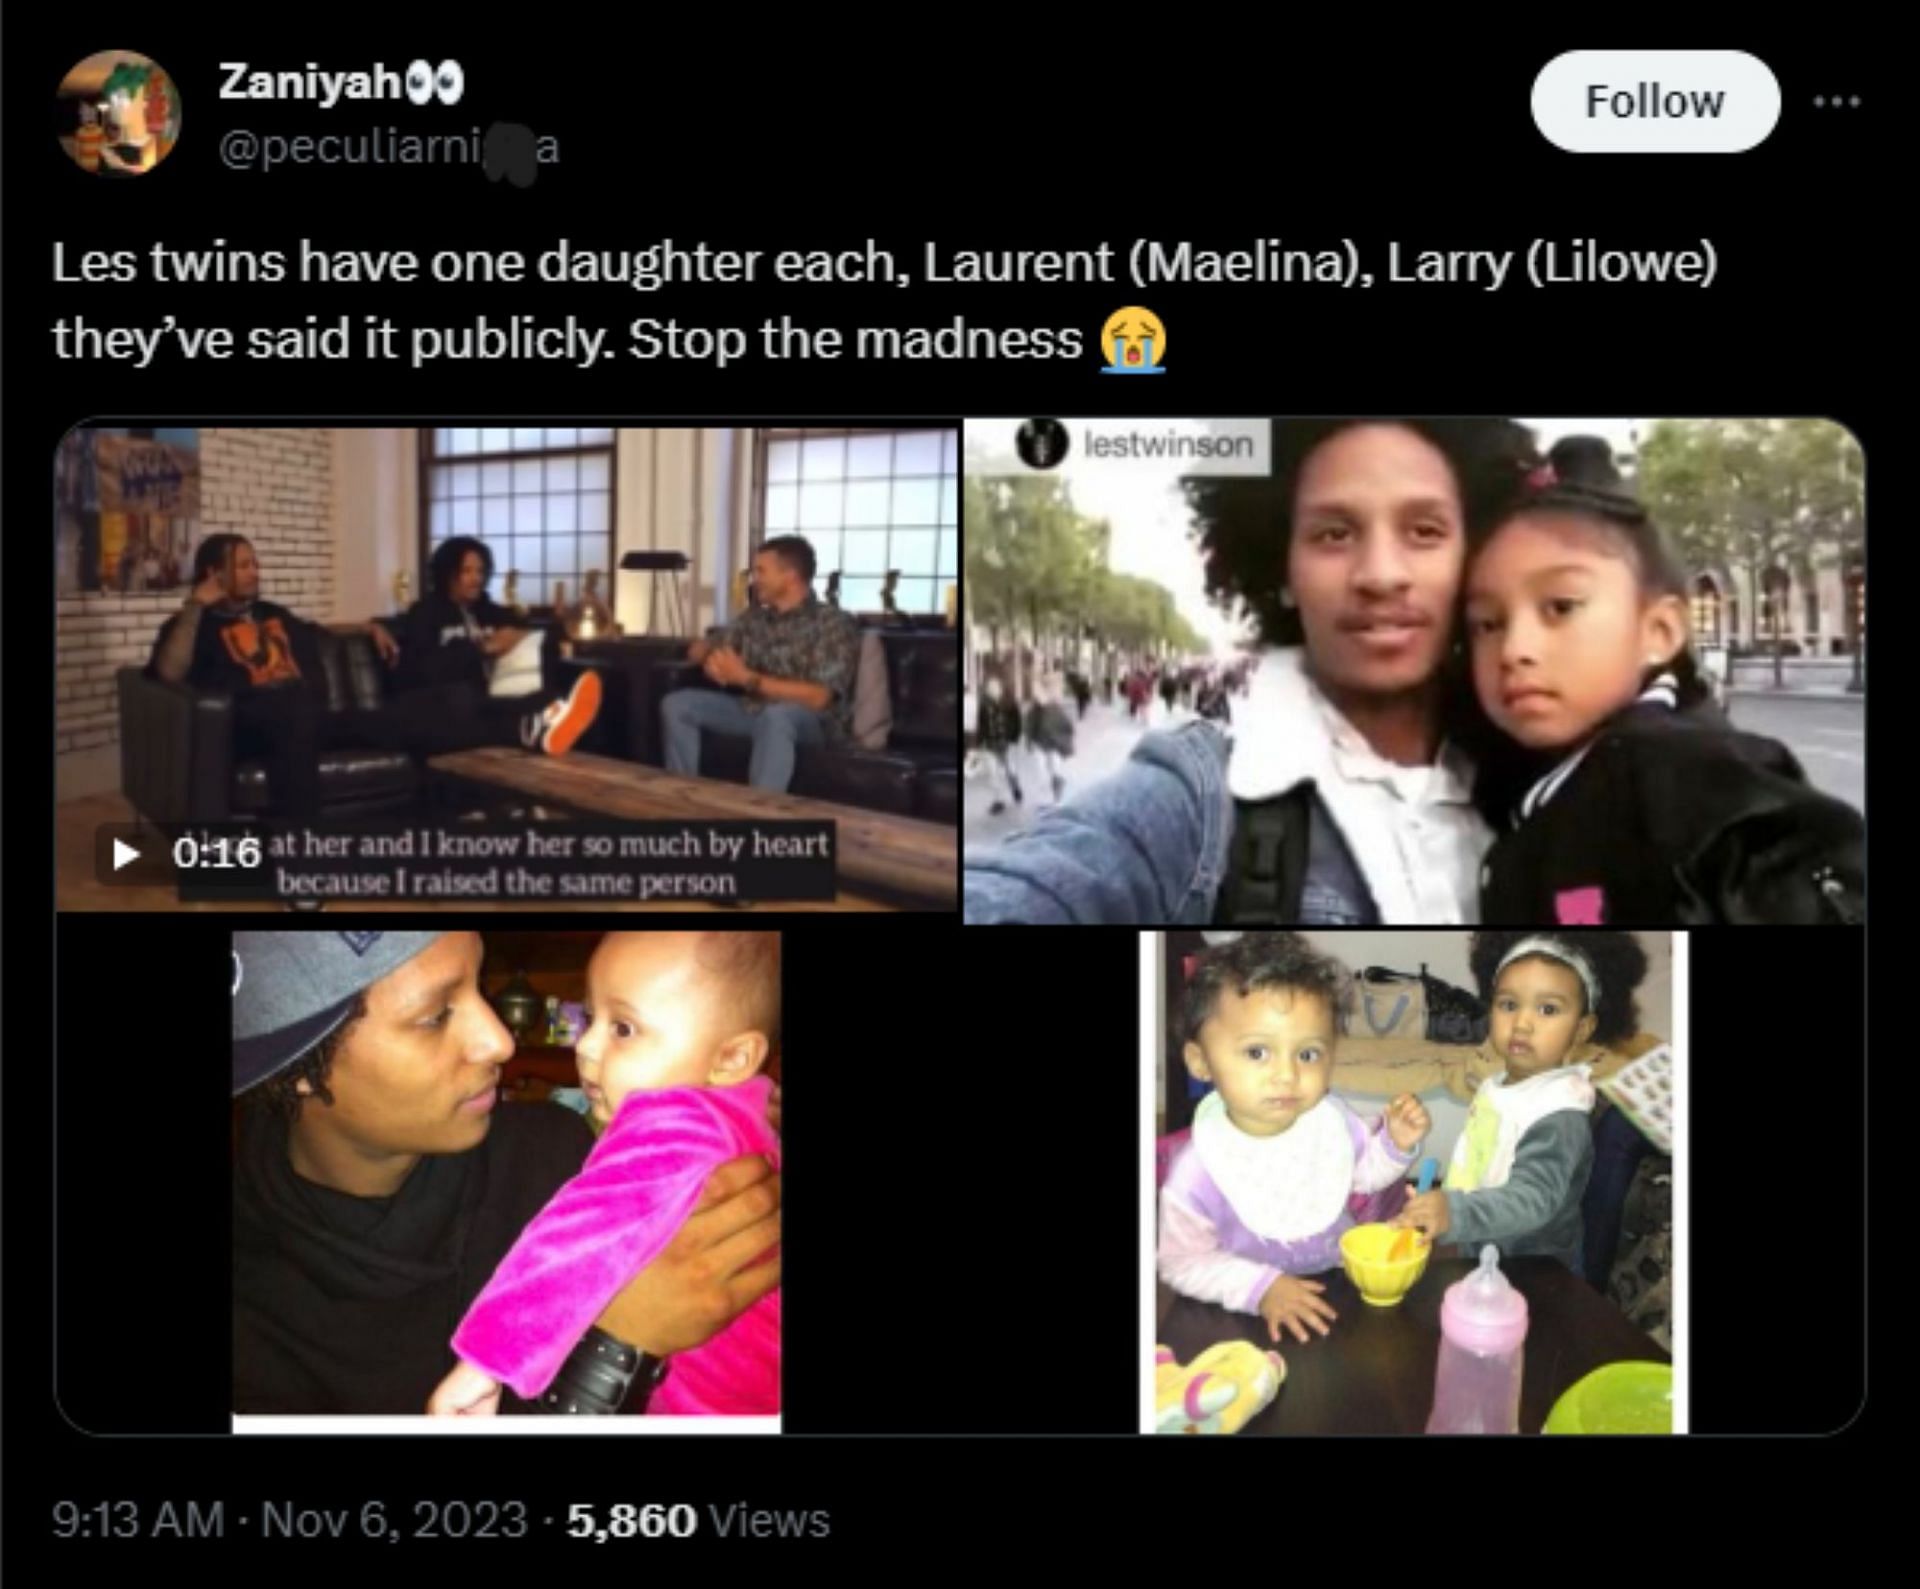
Task: Click the tweet text about Les twins
Action: (884, 301)
